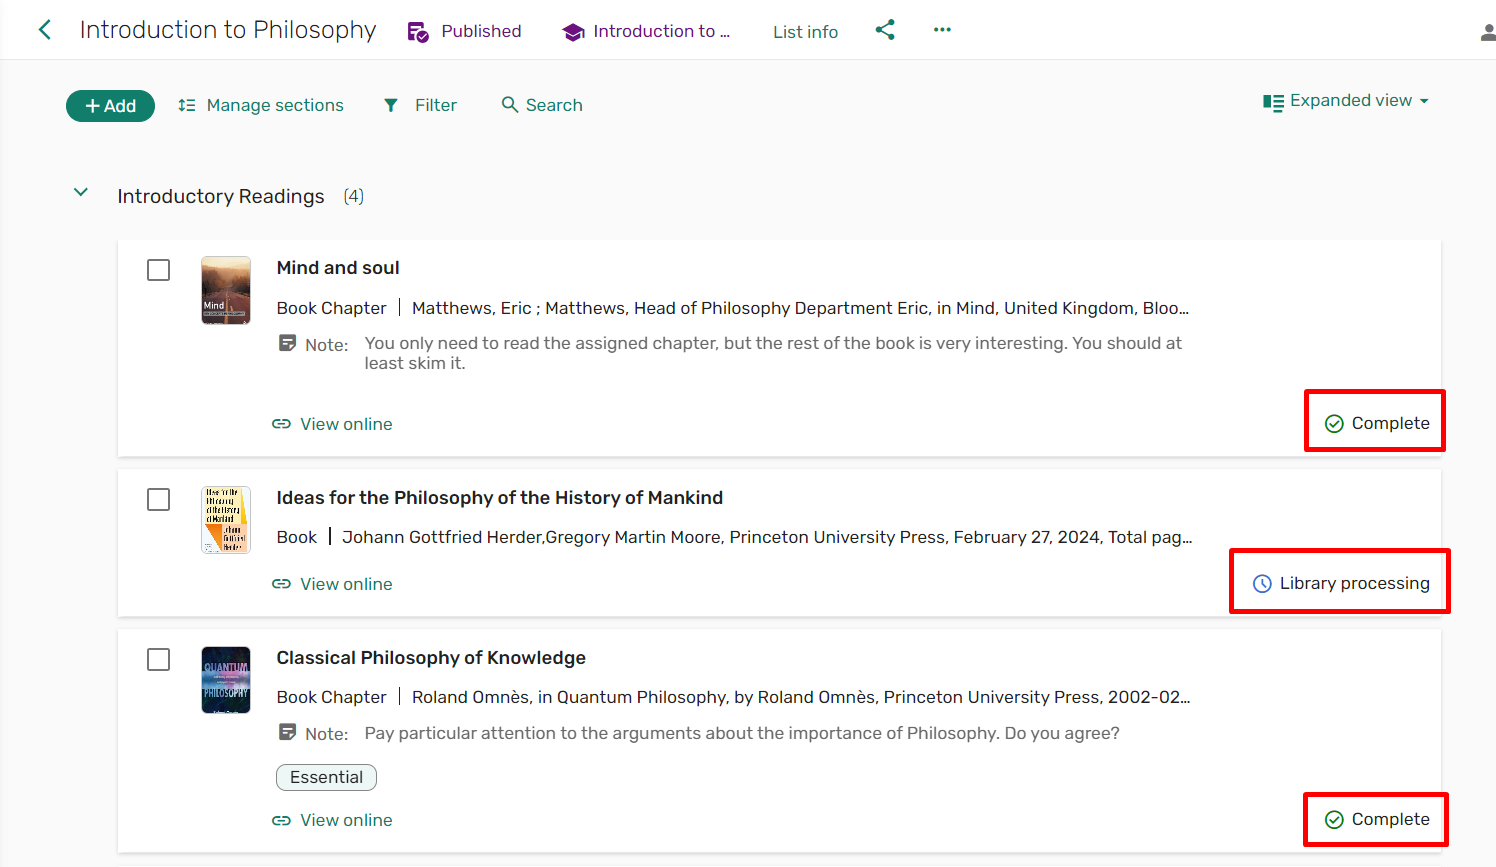This screenshot has height=867, width=1496.
Task: Click the Published status label
Action: click(481, 31)
